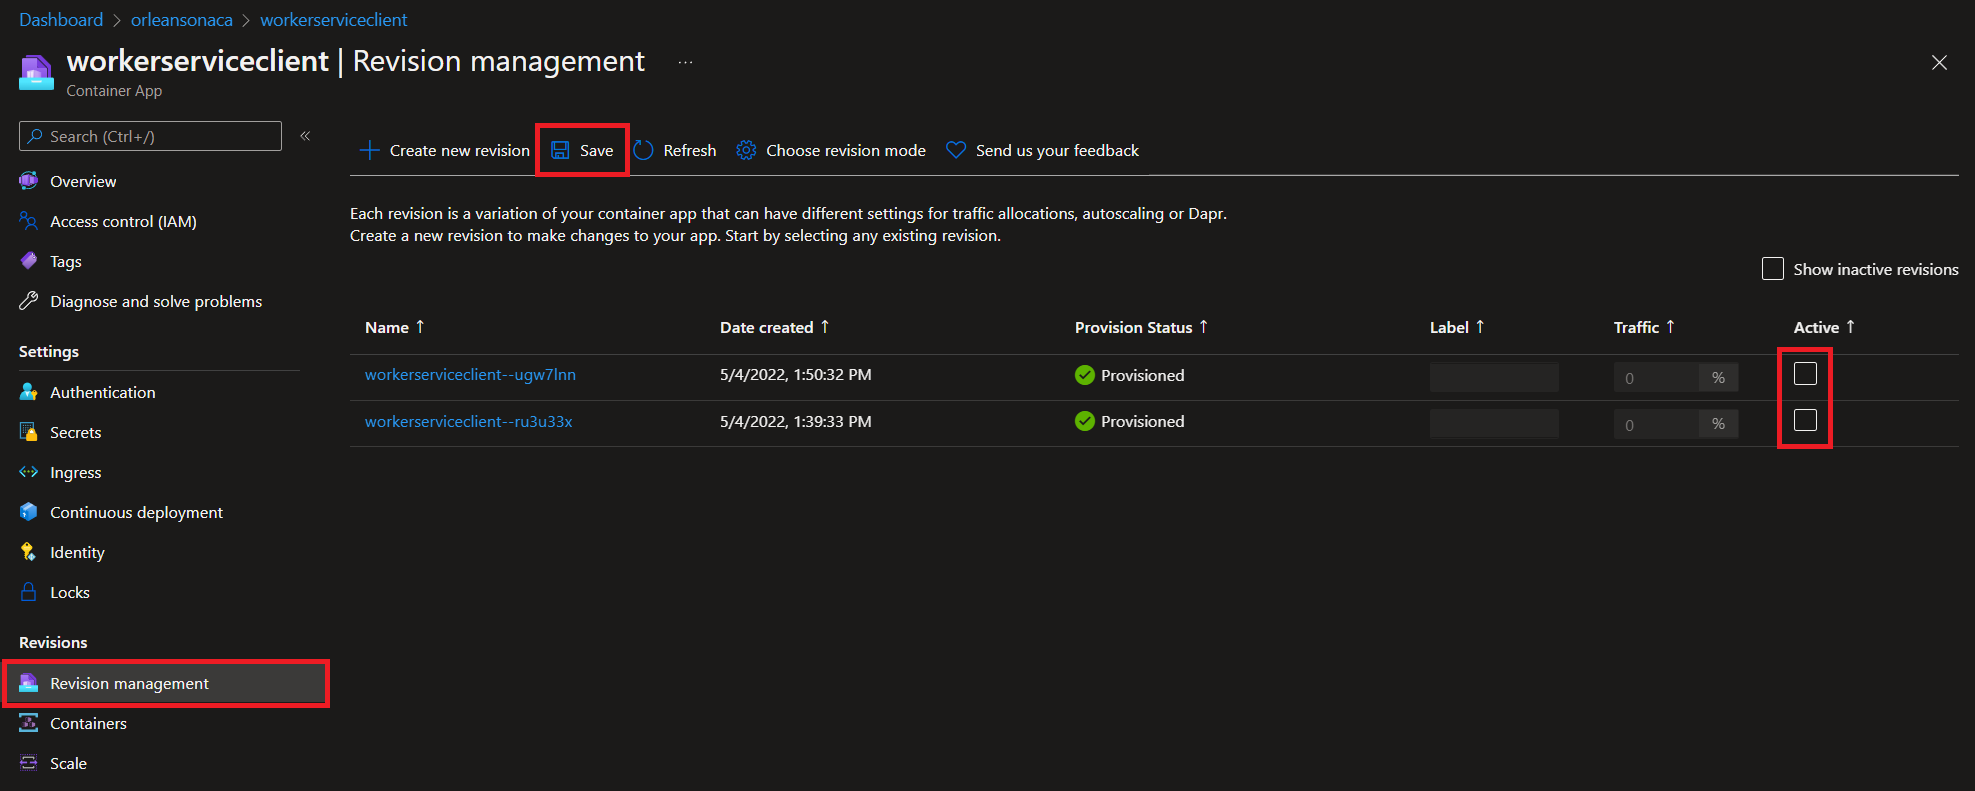Click Traffic percent field for ugw7lnn
1975x791 pixels.
pyautogui.click(x=1656, y=377)
